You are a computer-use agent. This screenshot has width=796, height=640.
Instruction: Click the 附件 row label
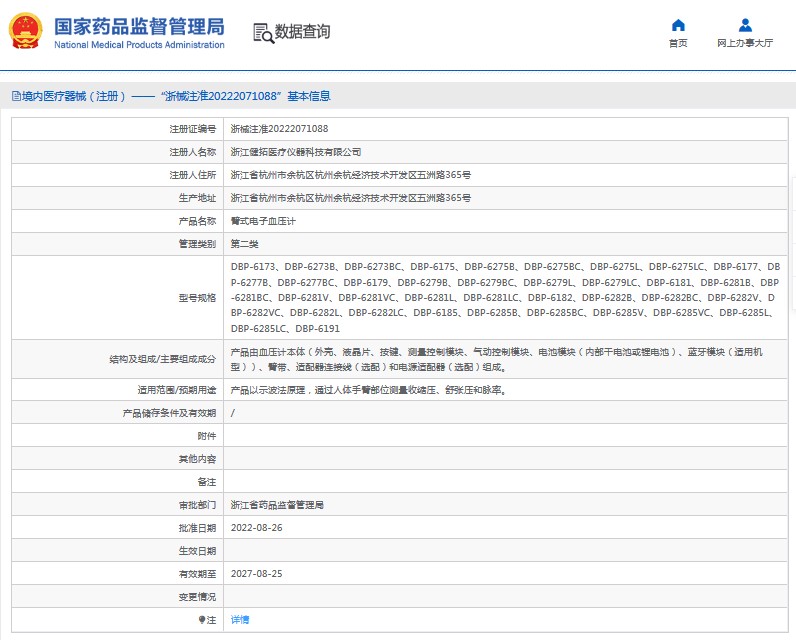click(x=207, y=436)
